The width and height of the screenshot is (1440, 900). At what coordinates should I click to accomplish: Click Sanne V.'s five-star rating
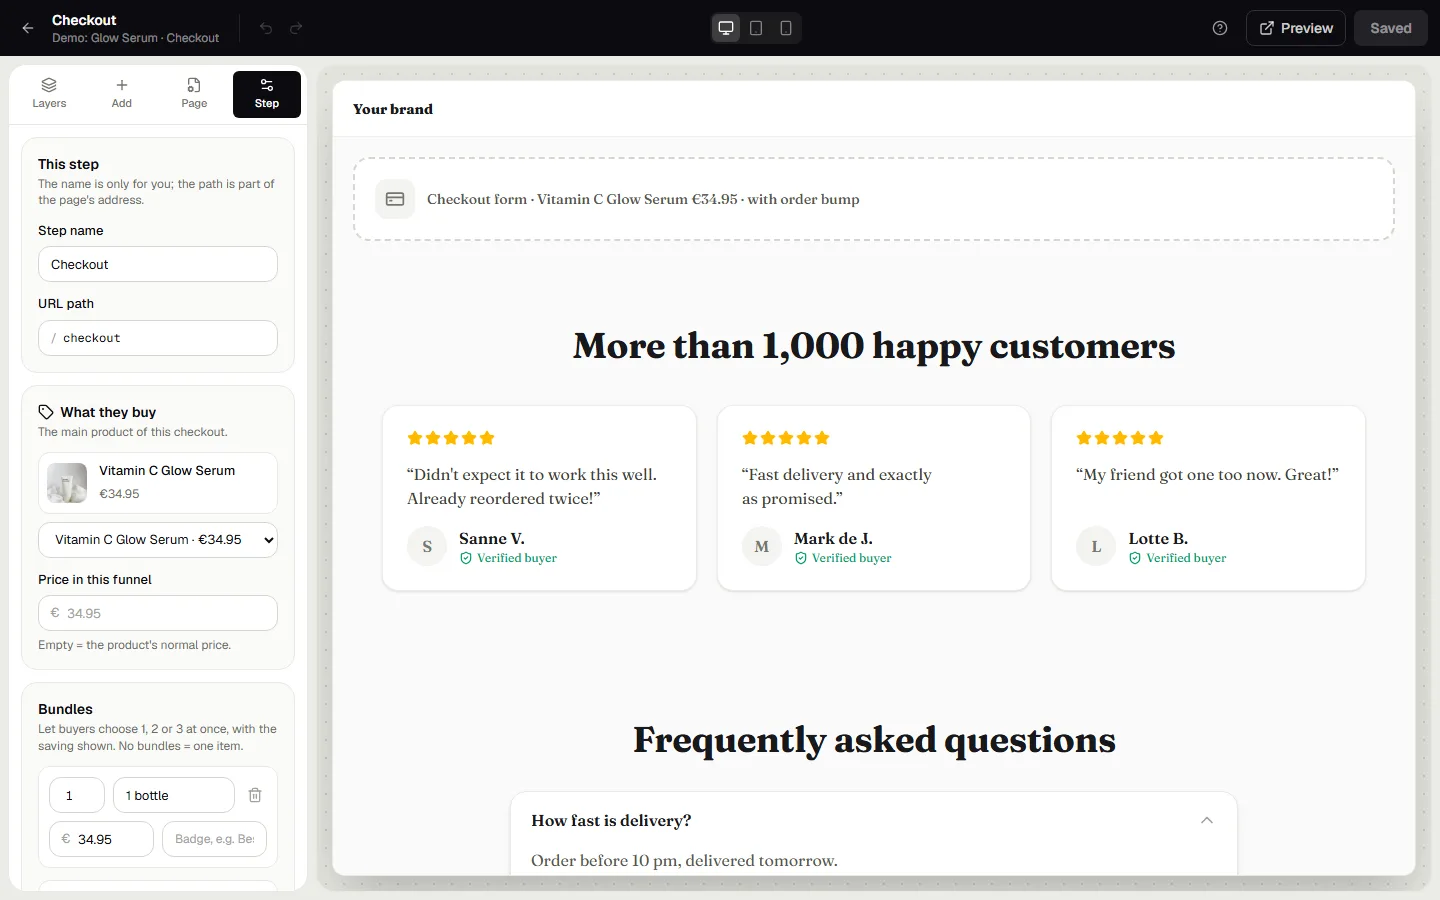[x=451, y=438]
